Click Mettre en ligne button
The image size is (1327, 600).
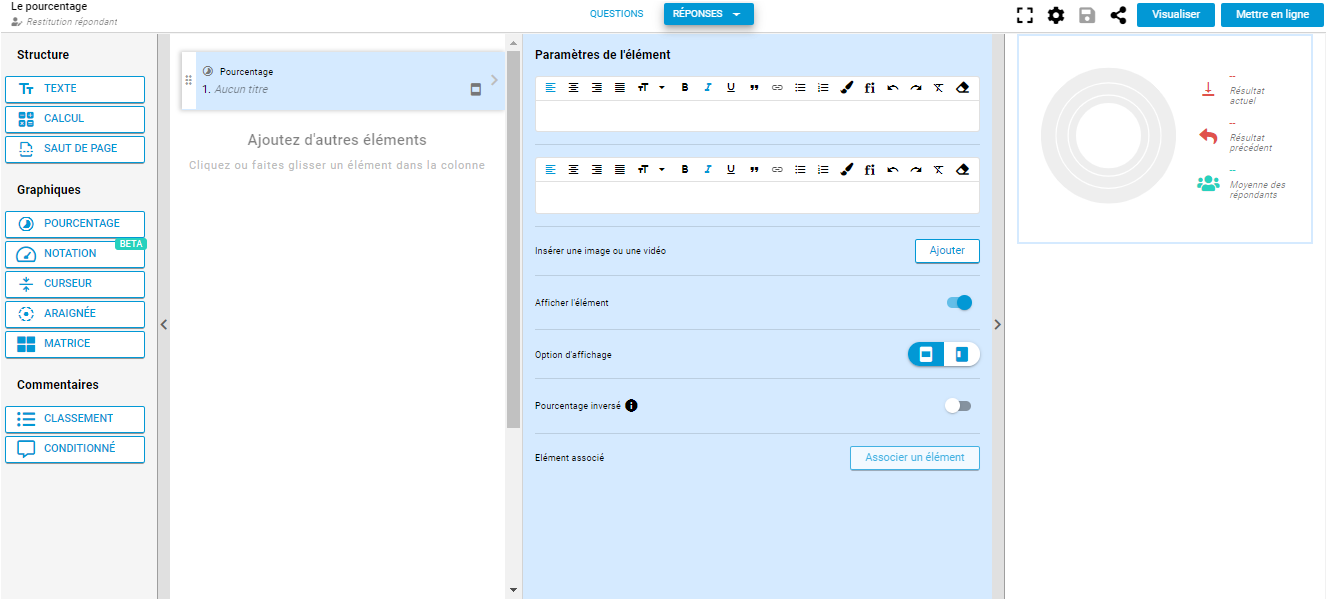point(1272,14)
